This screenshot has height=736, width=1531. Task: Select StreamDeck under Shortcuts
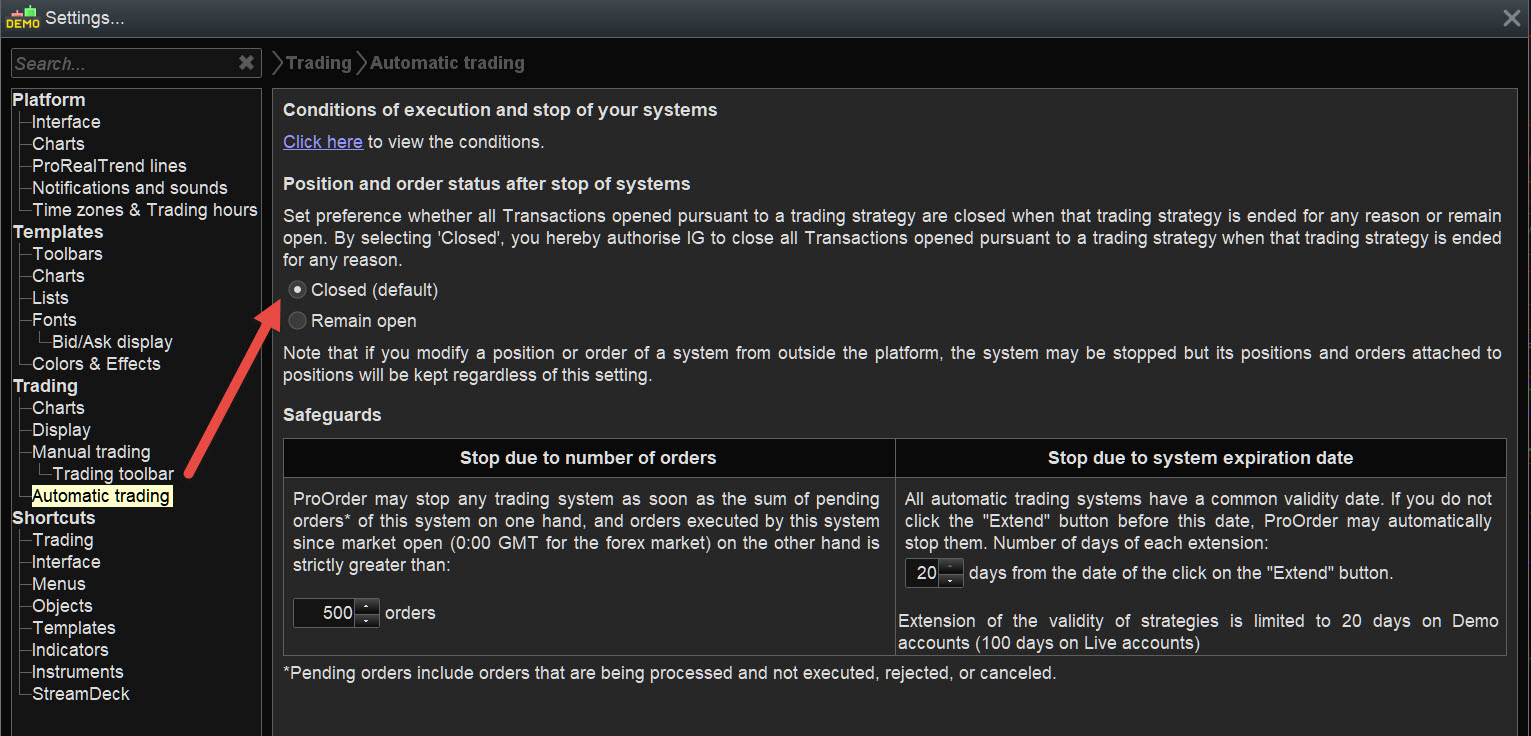click(x=80, y=694)
